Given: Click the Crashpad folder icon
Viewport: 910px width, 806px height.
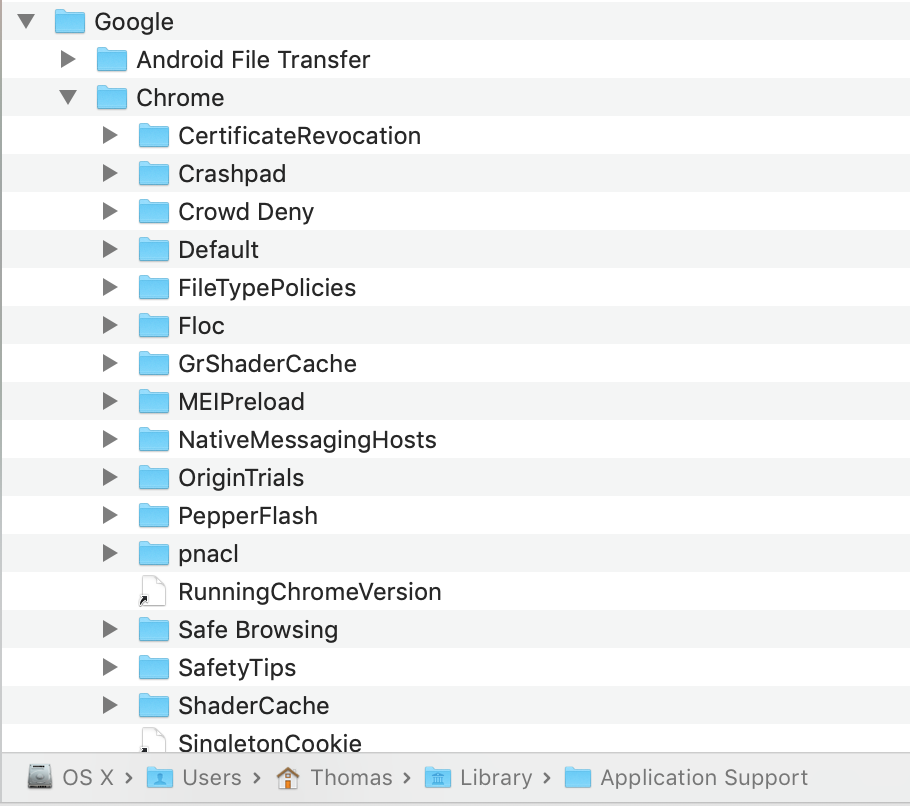Looking at the screenshot, I should [x=154, y=174].
